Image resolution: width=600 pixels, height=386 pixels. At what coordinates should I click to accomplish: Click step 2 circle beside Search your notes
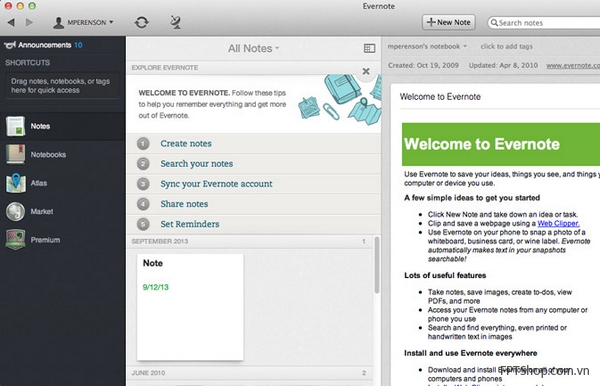point(143,164)
